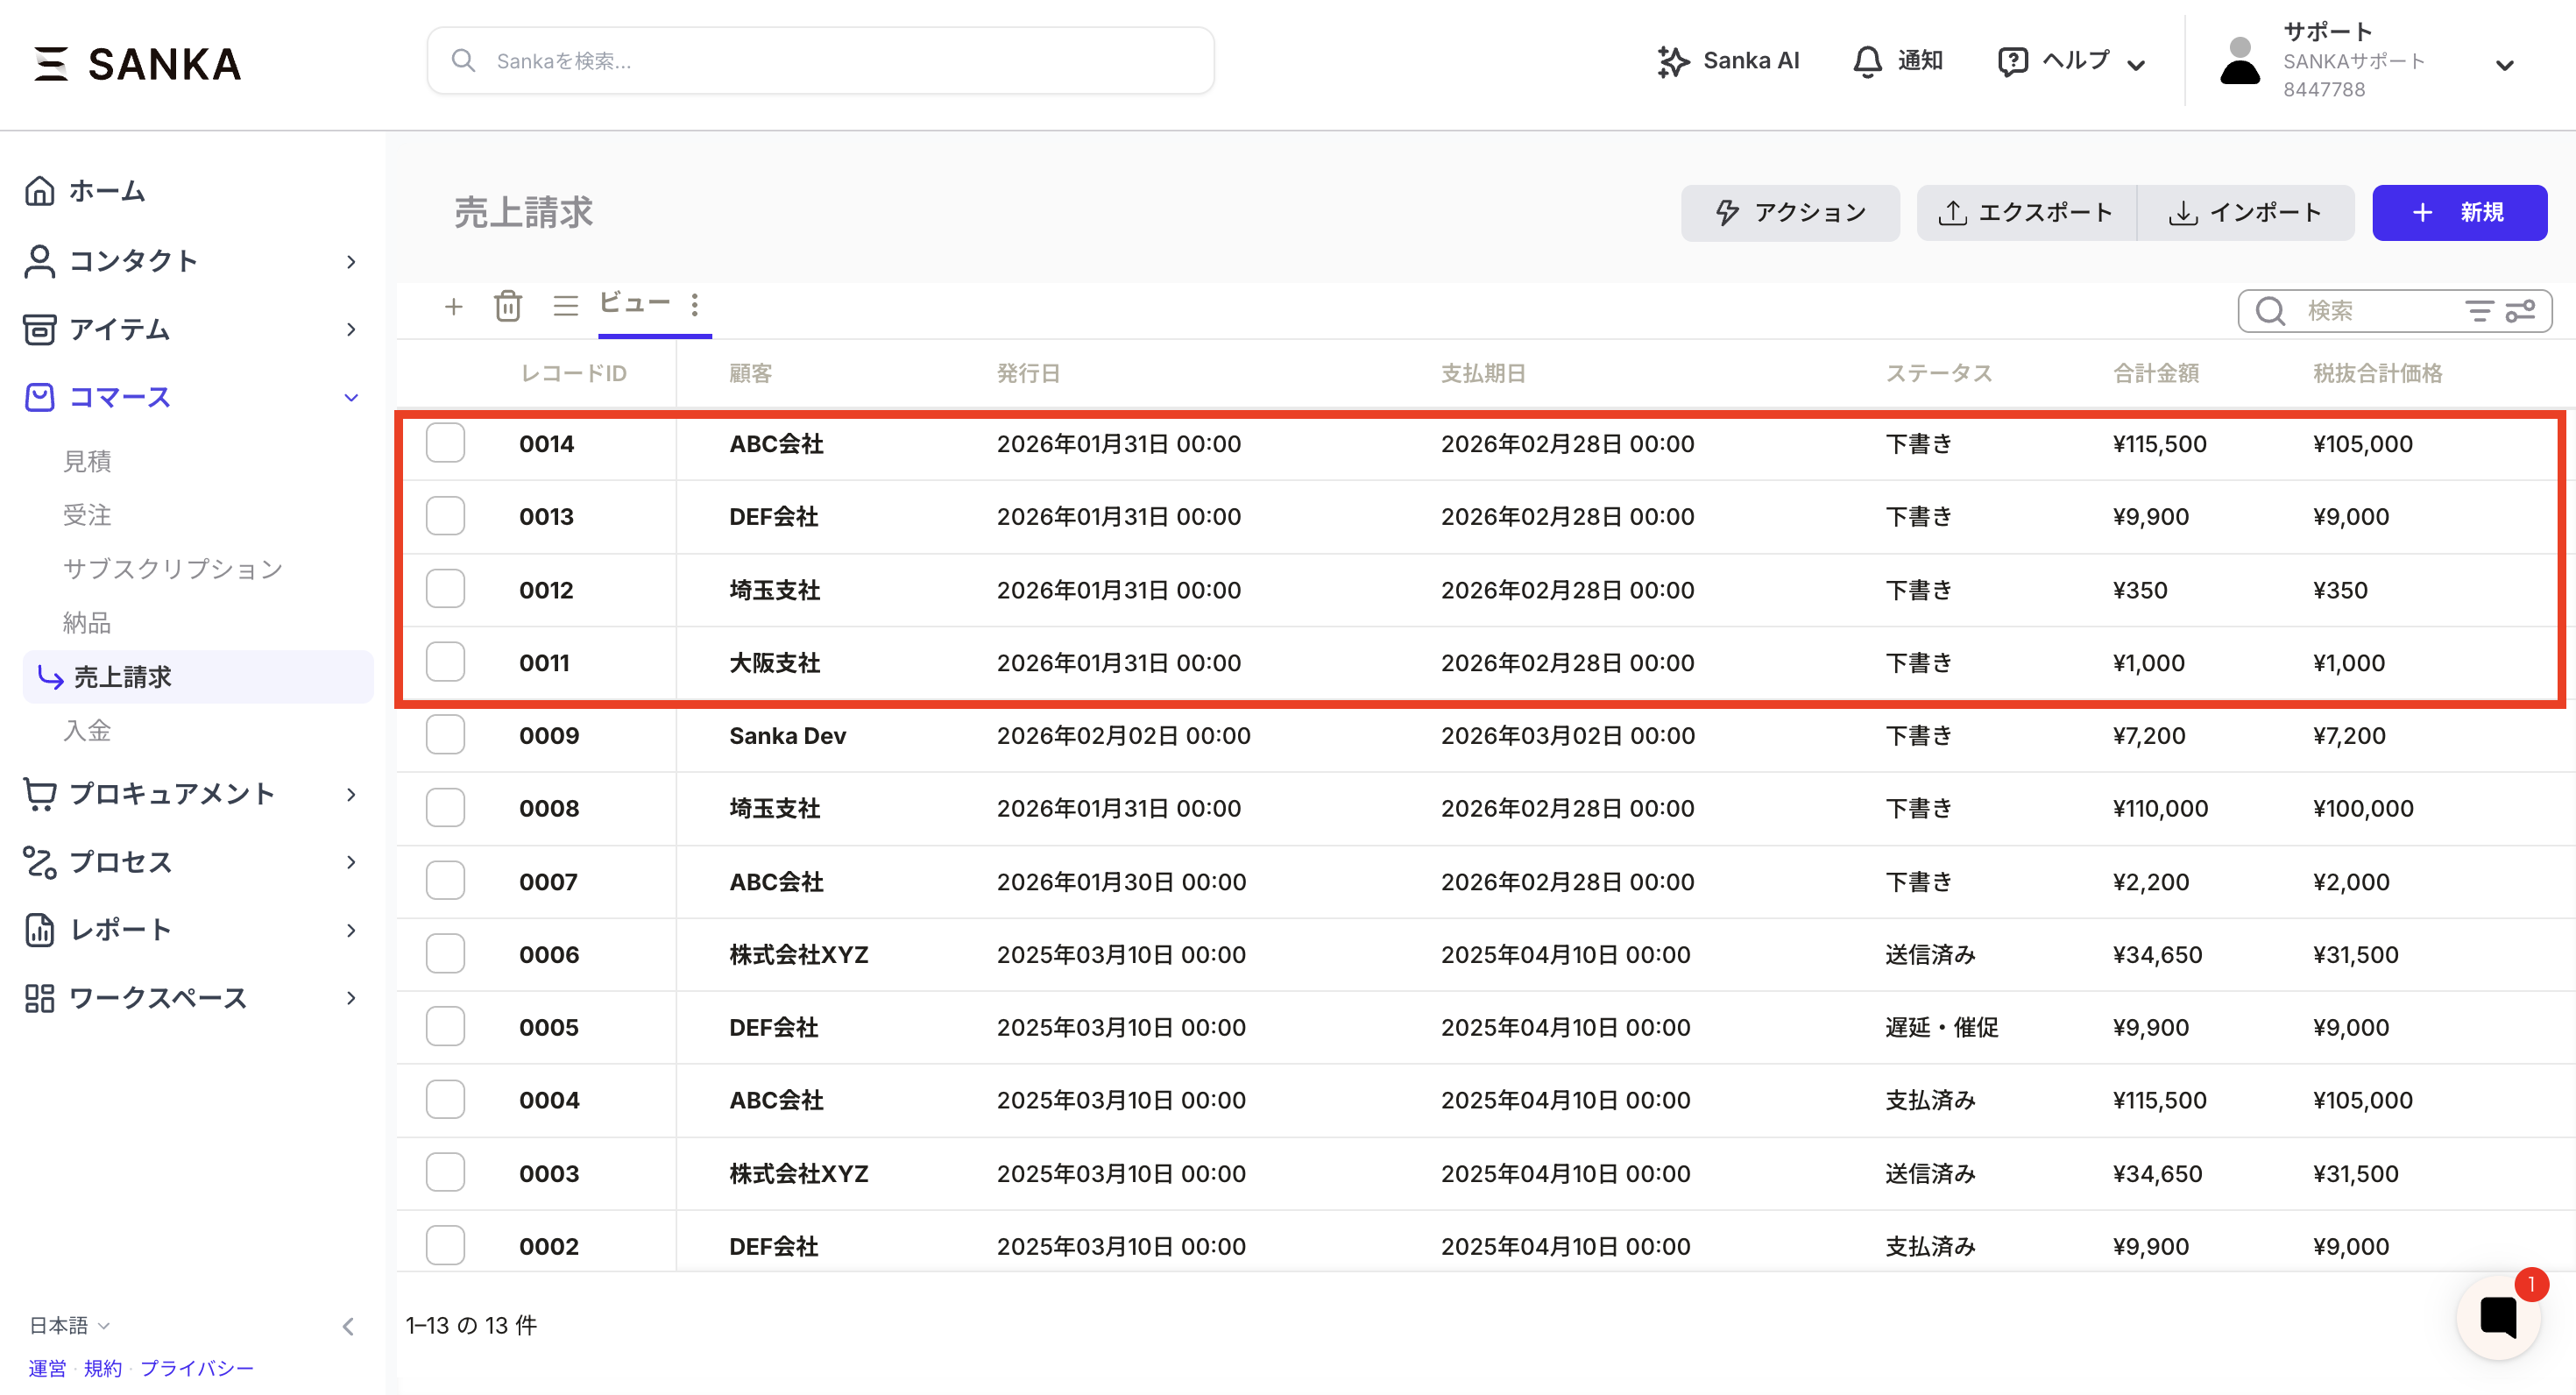
Task: Check the checkbox for record 0014
Action: click(x=445, y=443)
